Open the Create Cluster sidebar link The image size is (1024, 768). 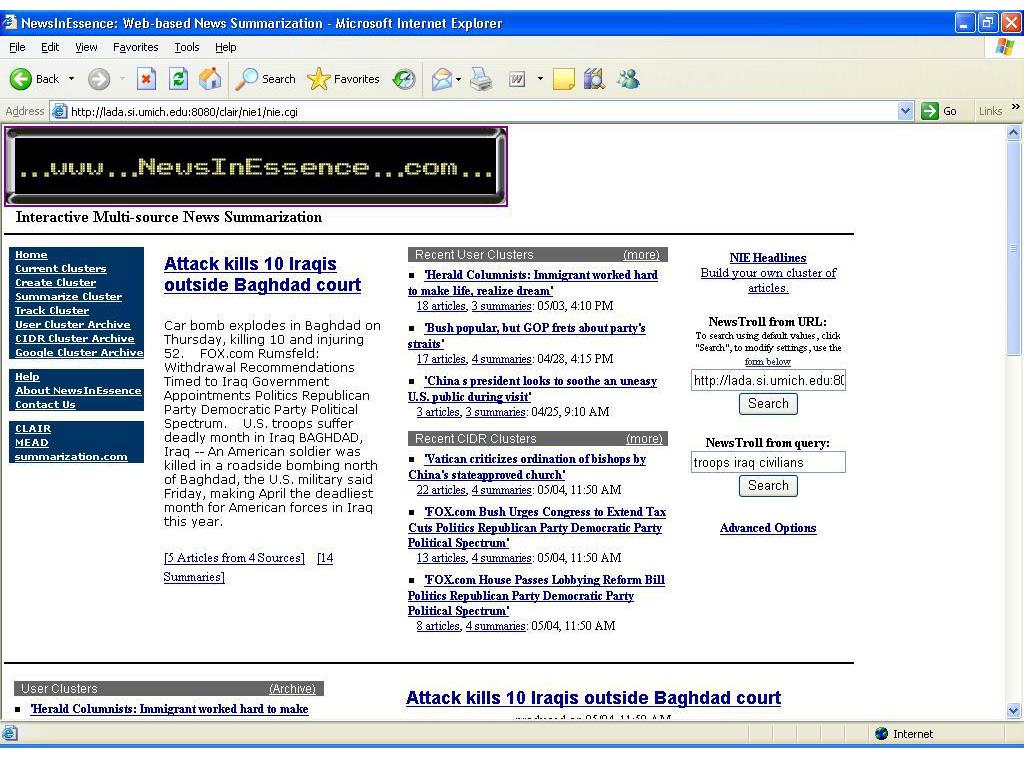tap(56, 283)
